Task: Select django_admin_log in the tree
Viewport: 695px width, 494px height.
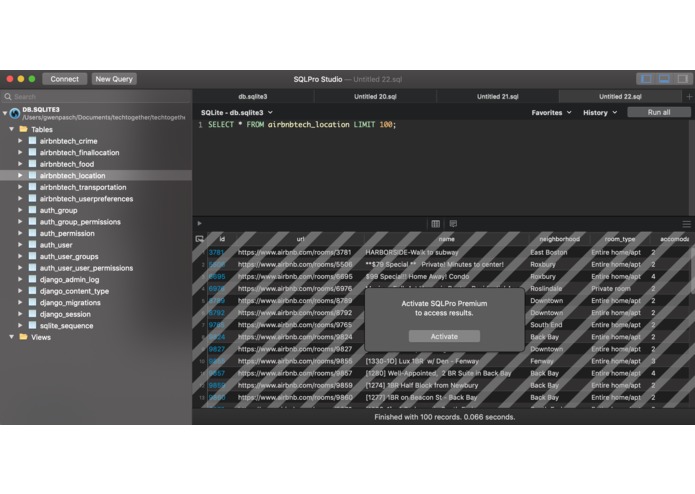Action: pos(70,279)
